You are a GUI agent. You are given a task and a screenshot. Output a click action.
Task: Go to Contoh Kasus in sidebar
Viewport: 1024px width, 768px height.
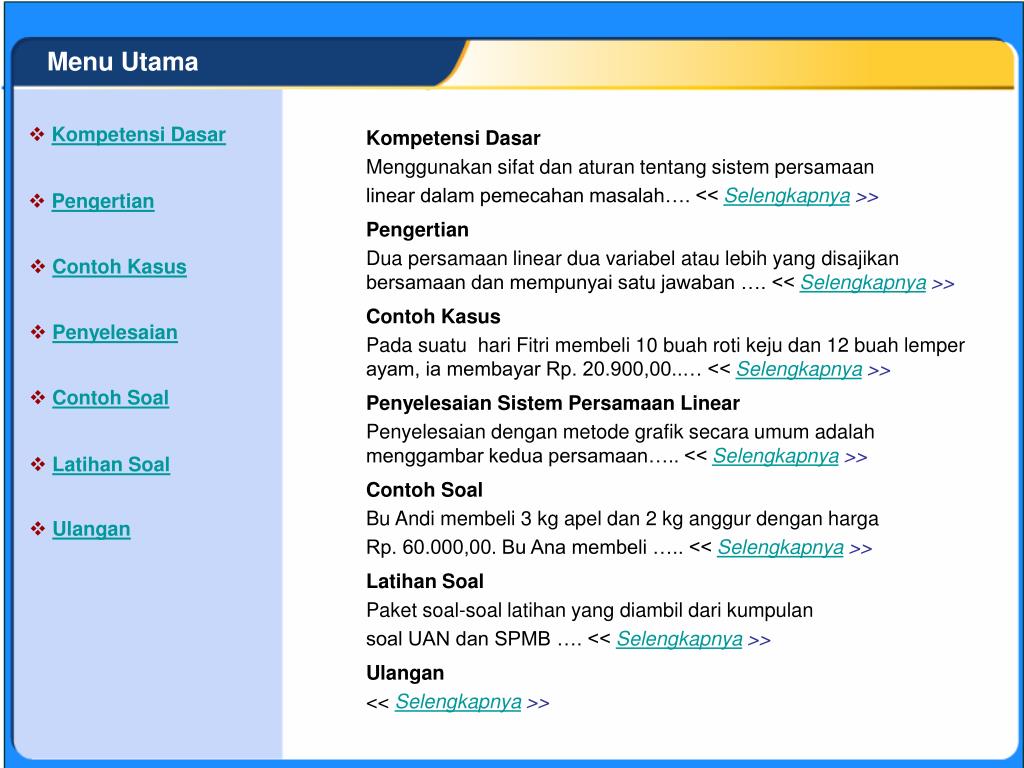tap(120, 266)
